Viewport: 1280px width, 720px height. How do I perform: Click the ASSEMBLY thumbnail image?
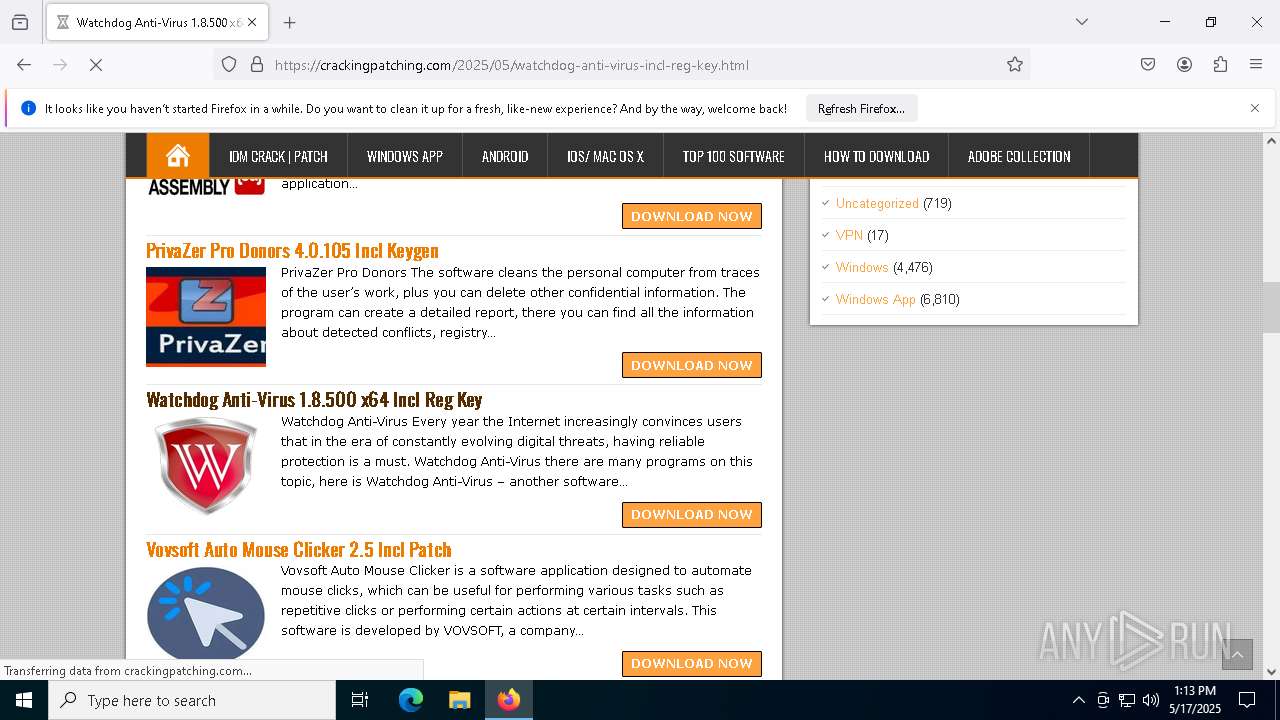click(206, 187)
